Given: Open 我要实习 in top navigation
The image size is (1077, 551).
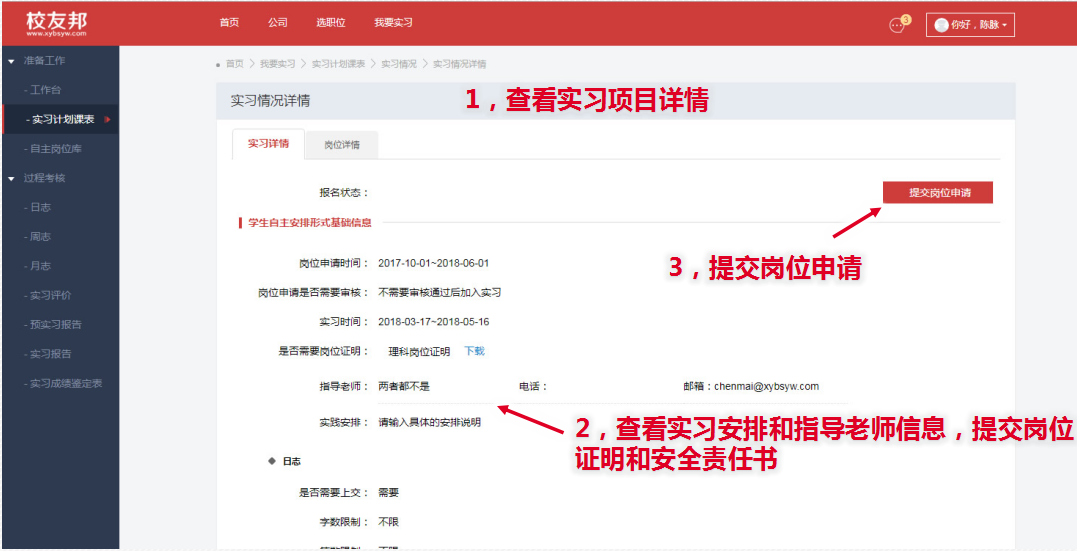Looking at the screenshot, I should pos(393,23).
